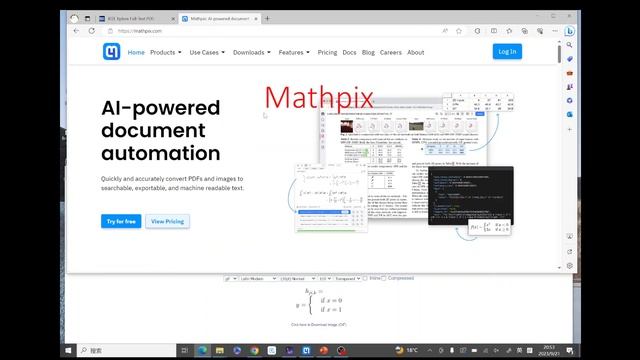Open File Explorer from taskbar
This screenshot has width=640, height=360.
coord(220,350)
